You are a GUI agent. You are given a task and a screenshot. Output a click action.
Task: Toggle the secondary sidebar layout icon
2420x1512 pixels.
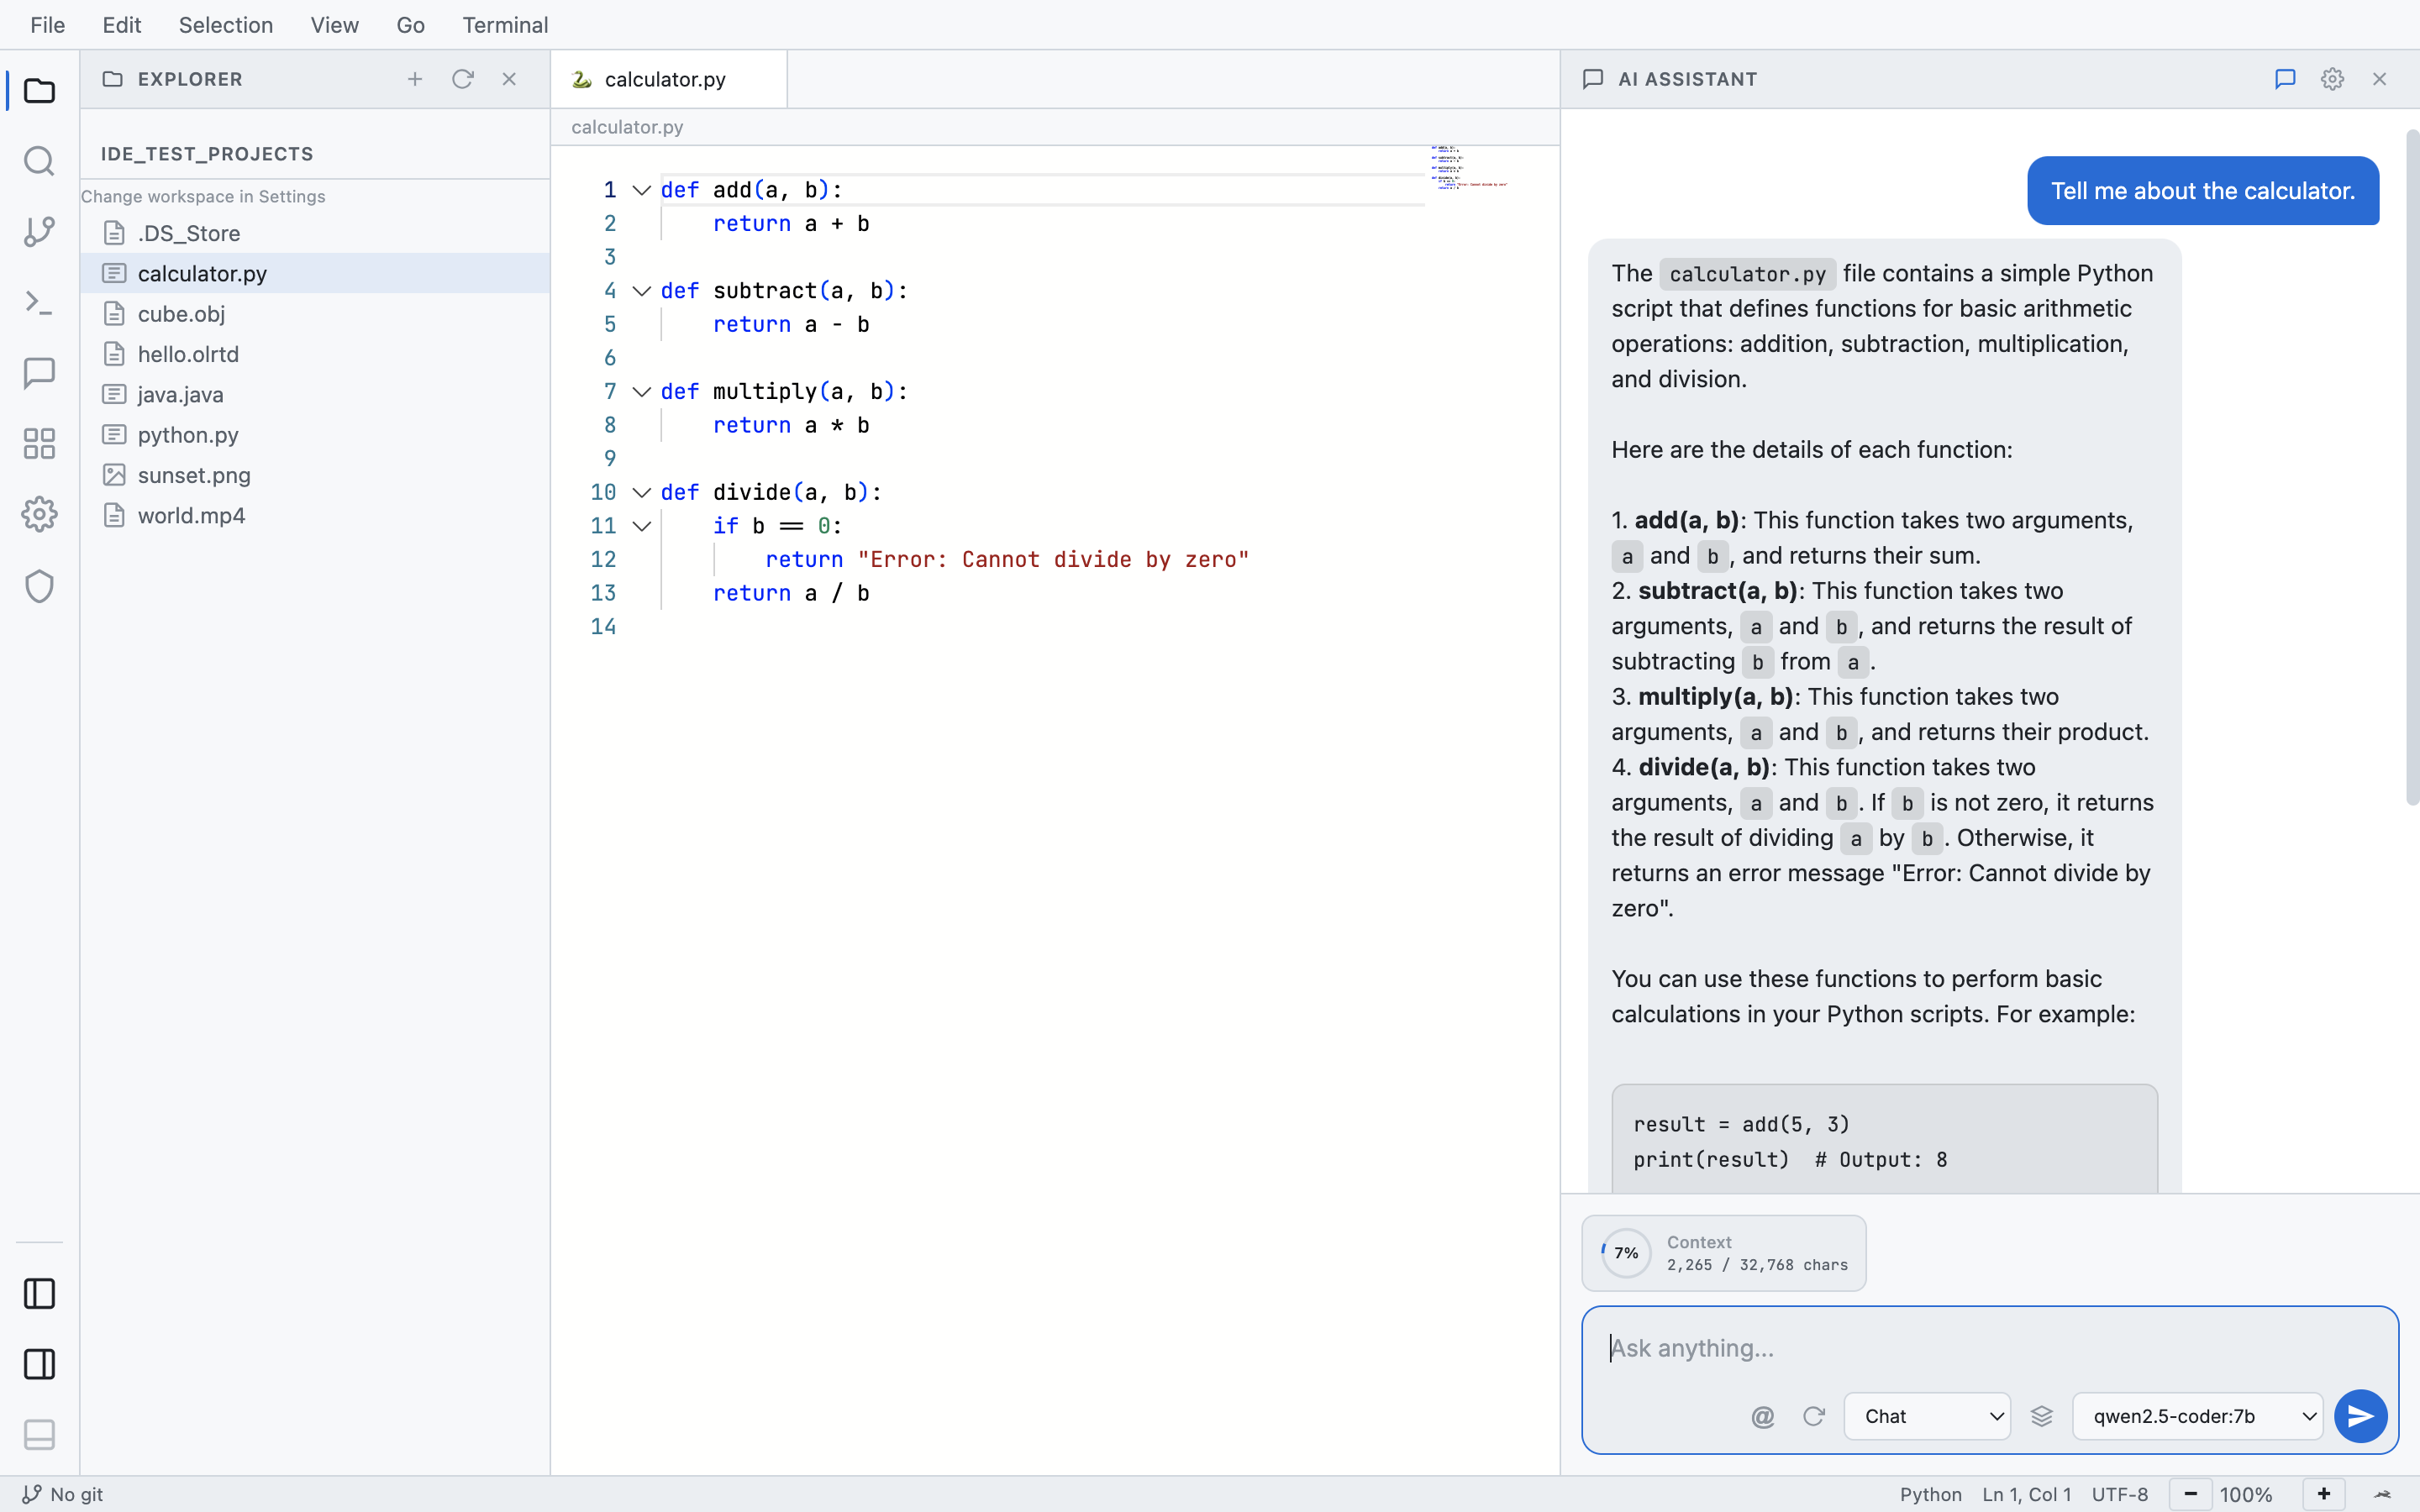(x=39, y=1364)
